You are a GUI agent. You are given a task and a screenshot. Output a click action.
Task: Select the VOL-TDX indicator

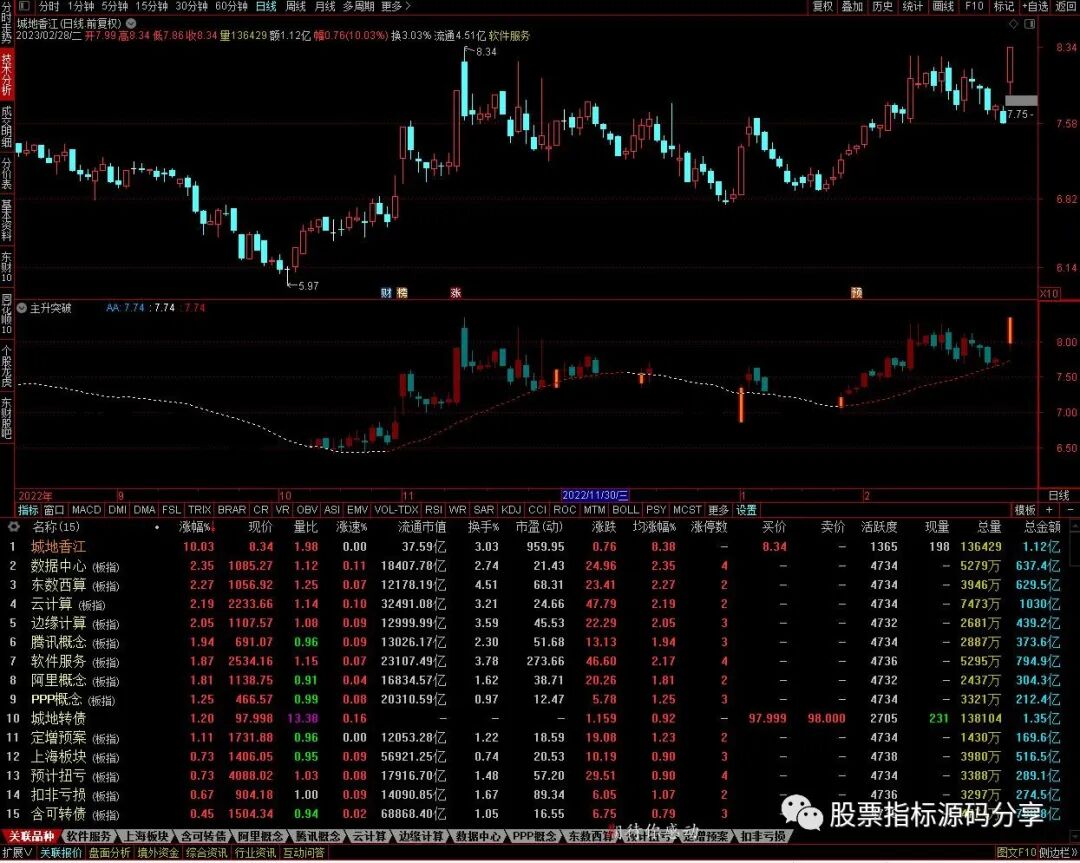point(396,510)
